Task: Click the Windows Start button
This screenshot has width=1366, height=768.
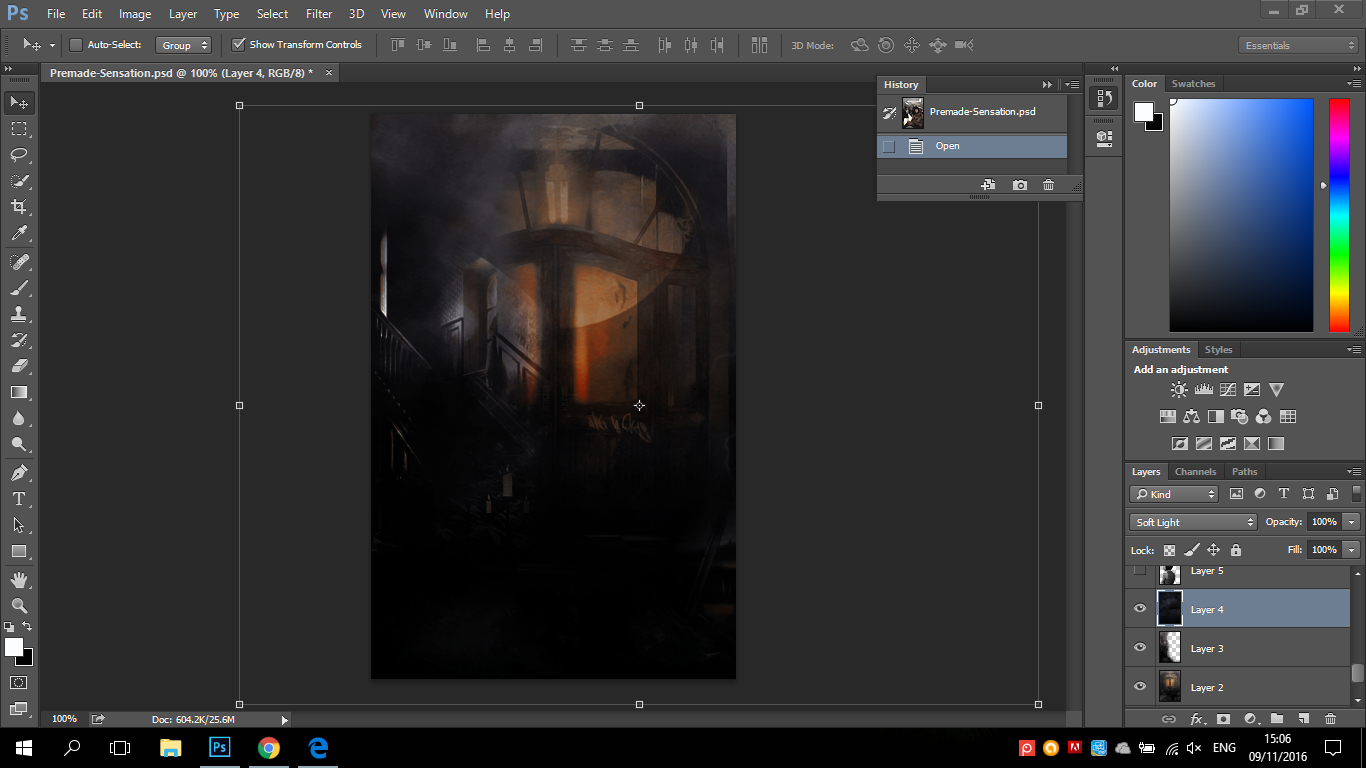Action: click(x=24, y=747)
